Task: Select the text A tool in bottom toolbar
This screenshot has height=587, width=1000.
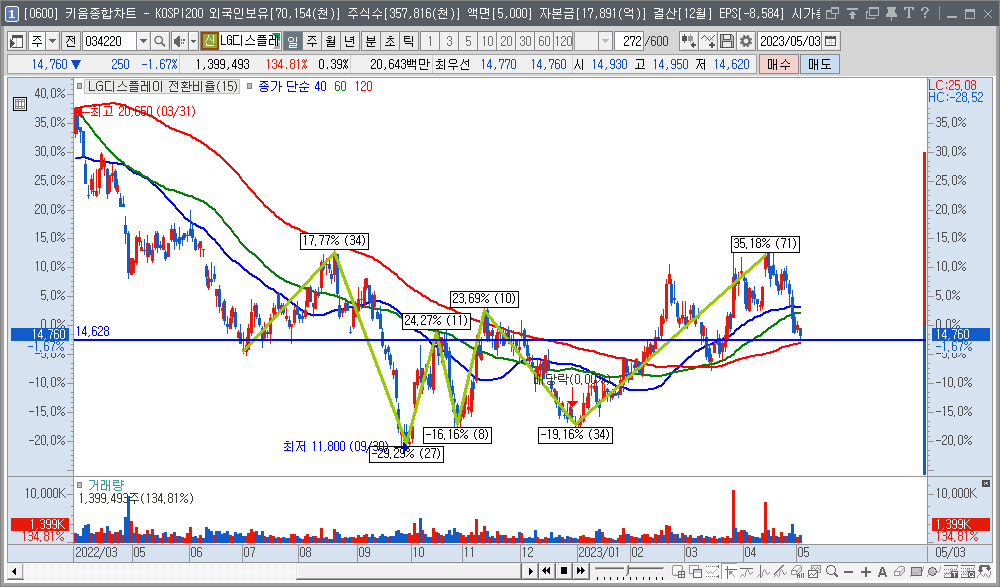Action: 882,572
